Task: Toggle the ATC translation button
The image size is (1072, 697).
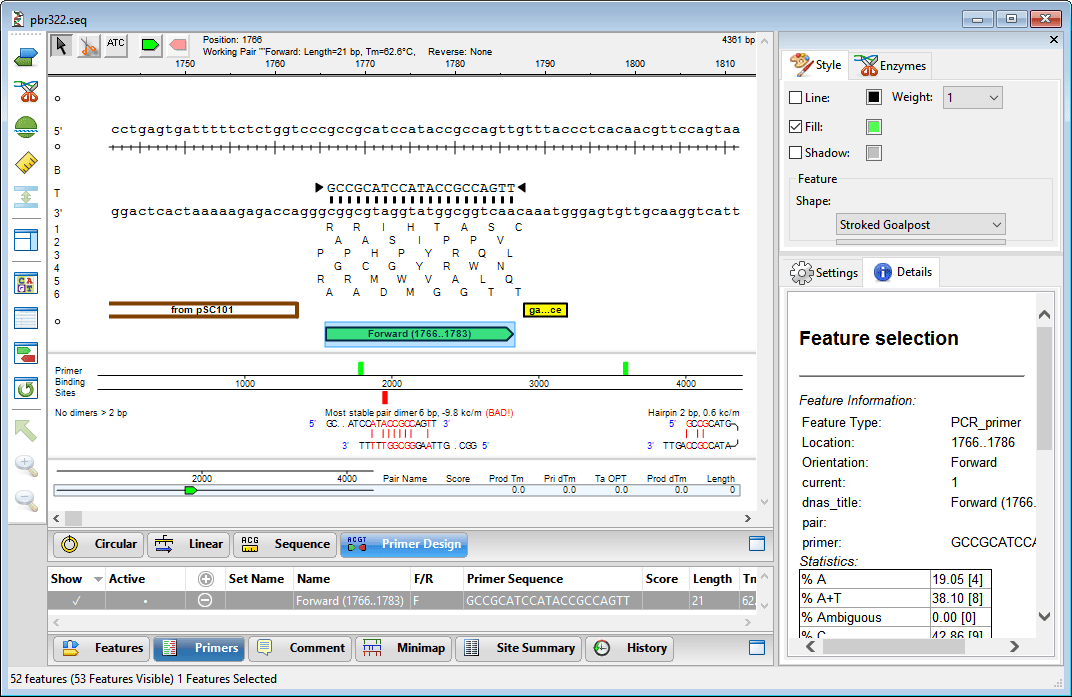Action: point(116,44)
